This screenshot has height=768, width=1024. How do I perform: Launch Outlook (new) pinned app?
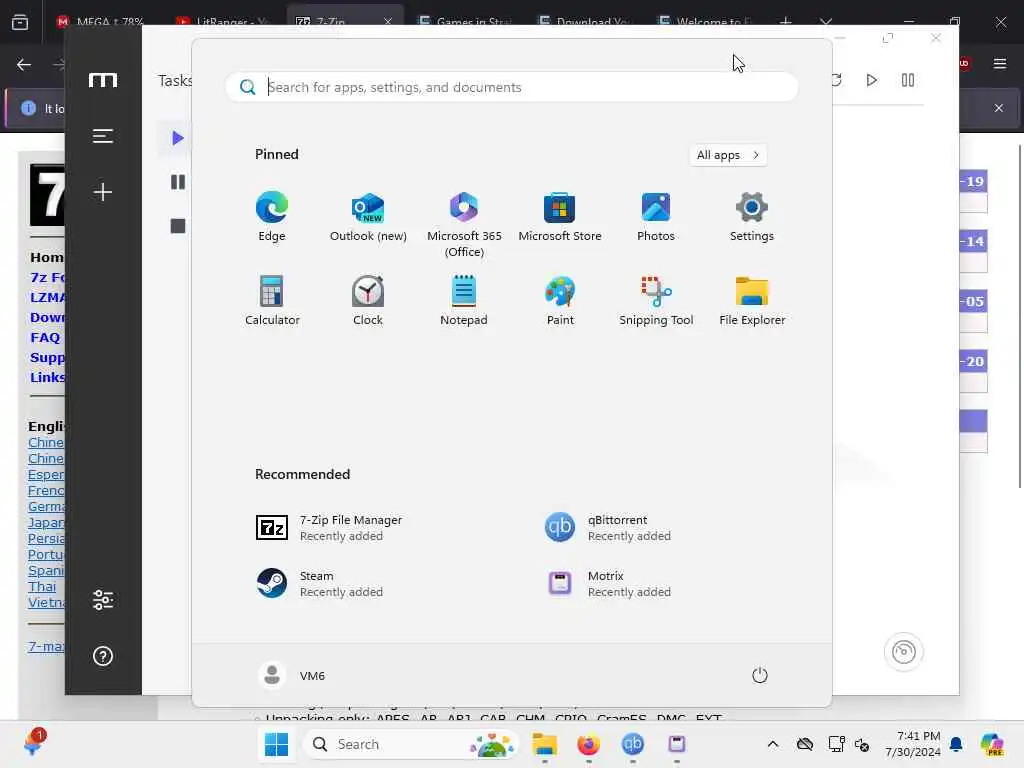pyautogui.click(x=368, y=217)
